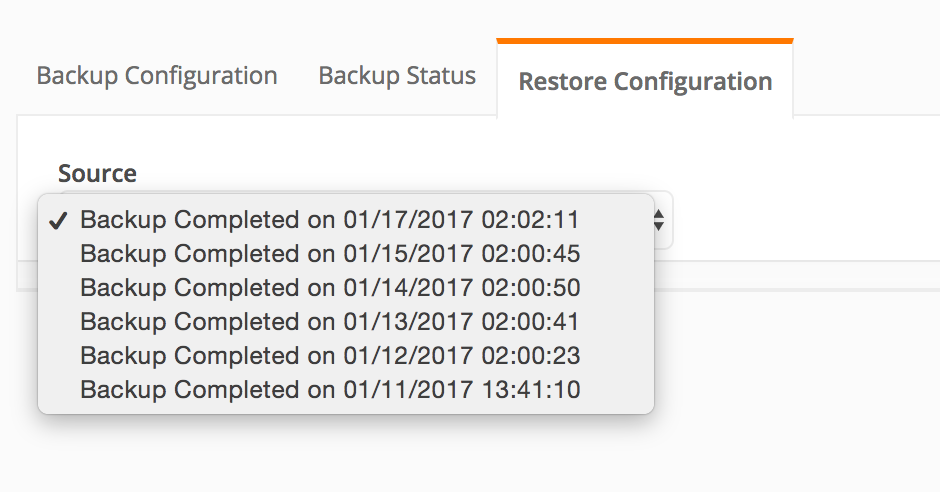Viewport: 940px width, 492px height.
Task: Open the Backup Status tab
Action: pos(397,76)
